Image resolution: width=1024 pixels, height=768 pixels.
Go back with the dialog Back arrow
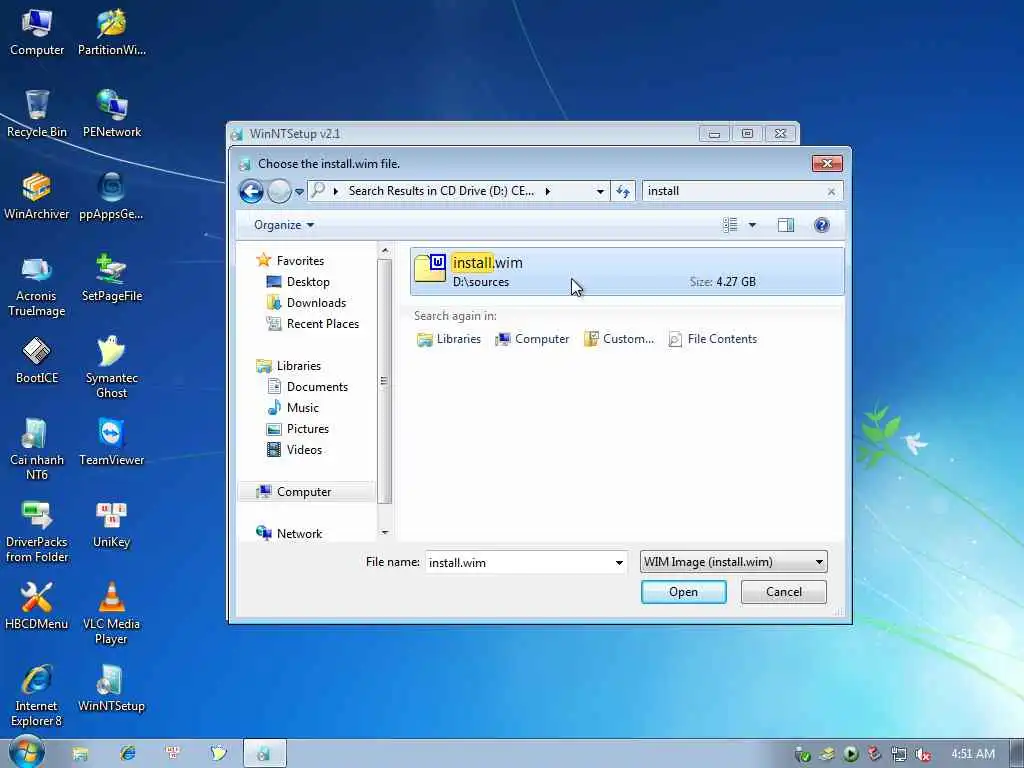[251, 191]
